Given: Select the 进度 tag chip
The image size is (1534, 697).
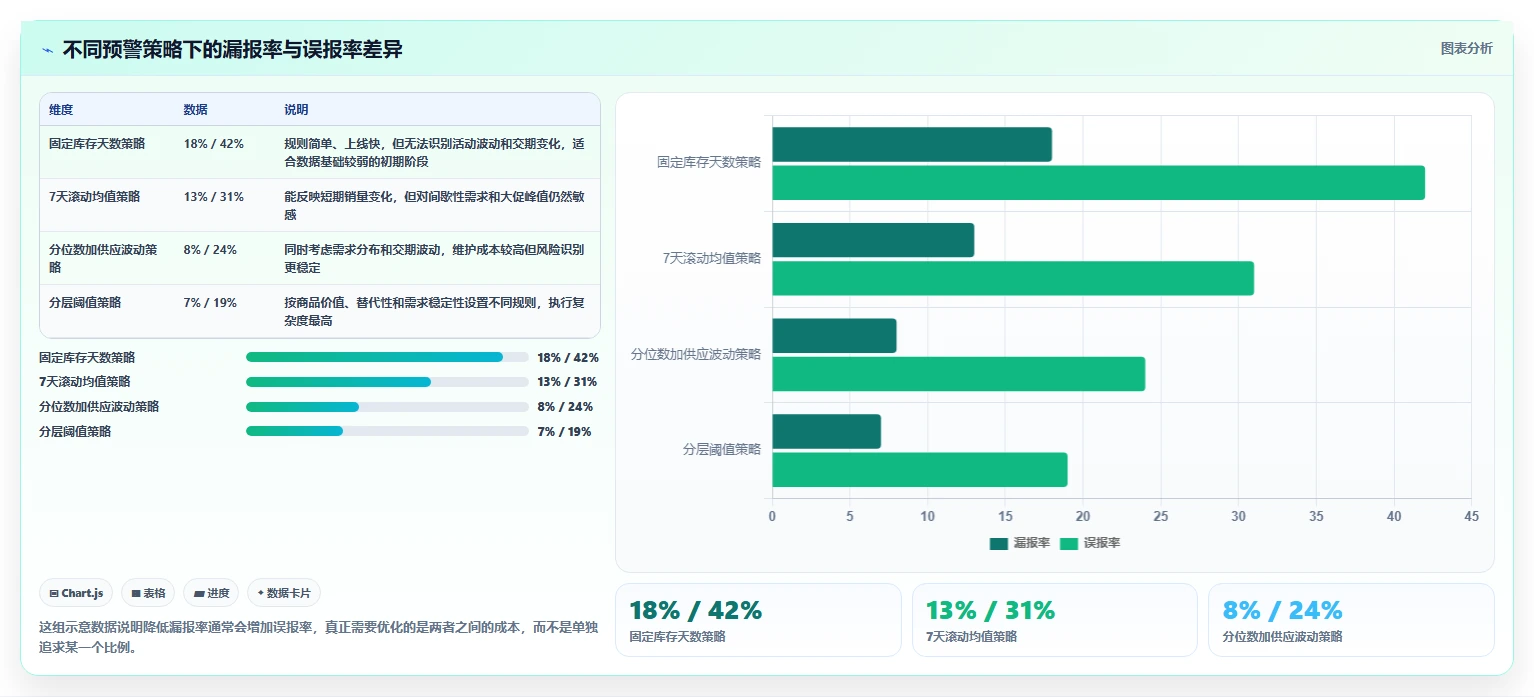Looking at the screenshot, I should click(x=211, y=593).
